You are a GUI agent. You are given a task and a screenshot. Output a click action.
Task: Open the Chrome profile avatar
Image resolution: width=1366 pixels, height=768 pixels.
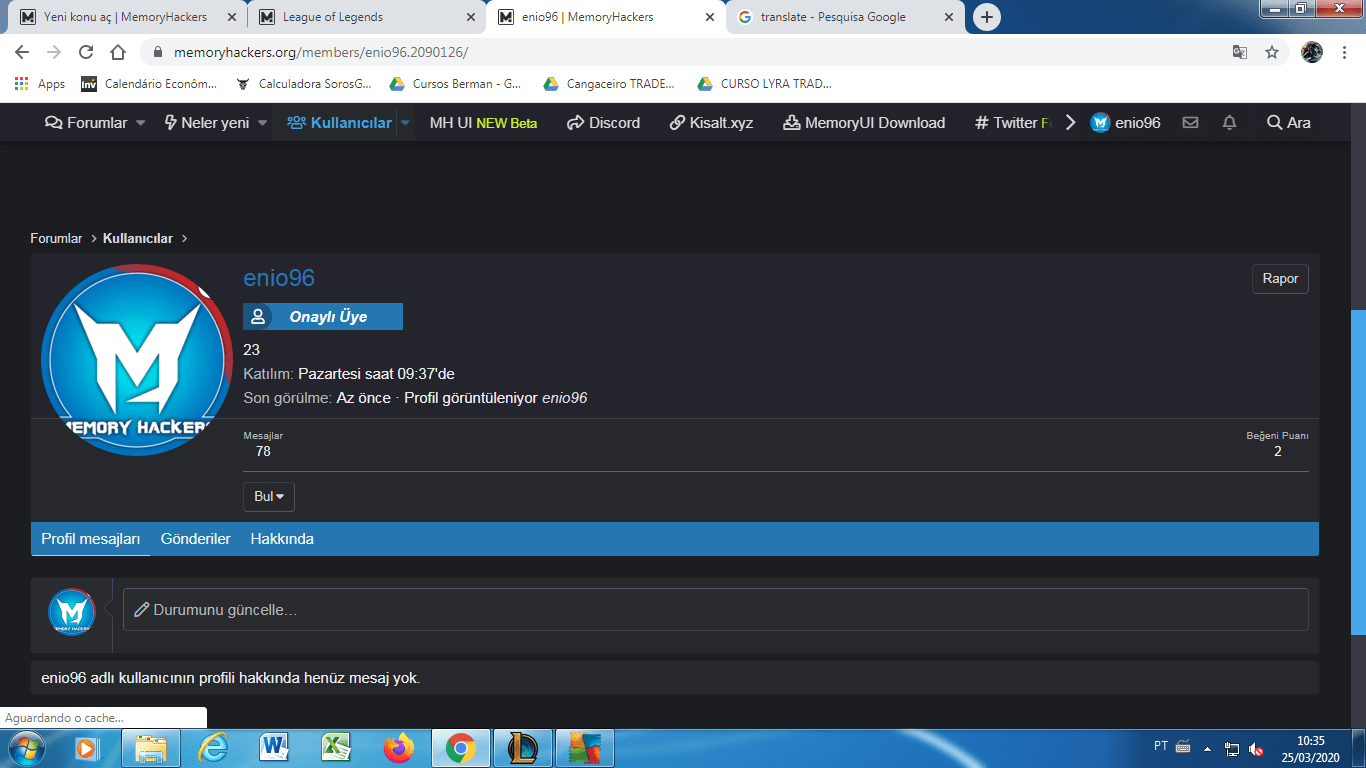(x=1312, y=52)
